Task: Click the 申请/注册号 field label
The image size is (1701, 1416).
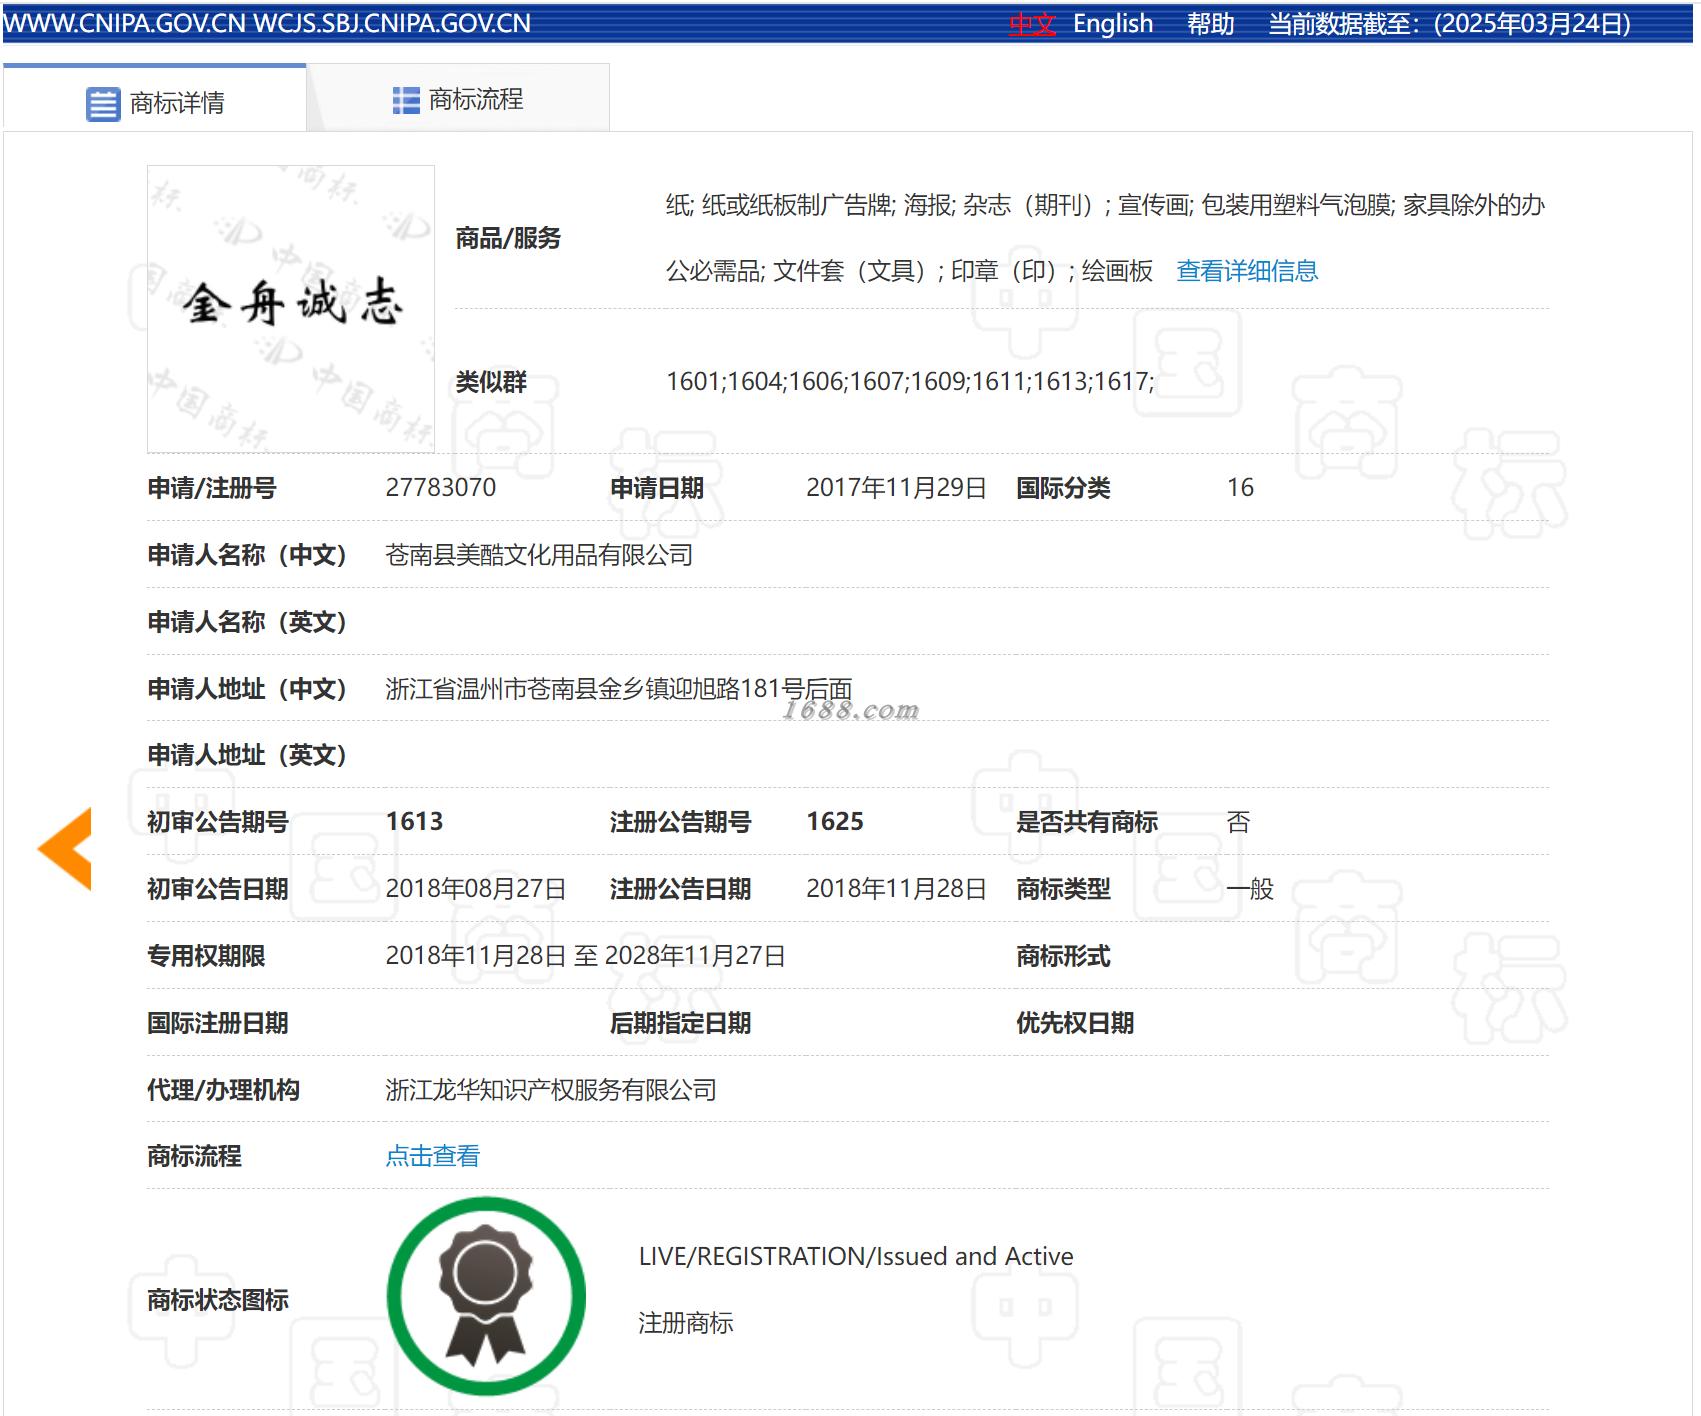Action: coord(212,488)
